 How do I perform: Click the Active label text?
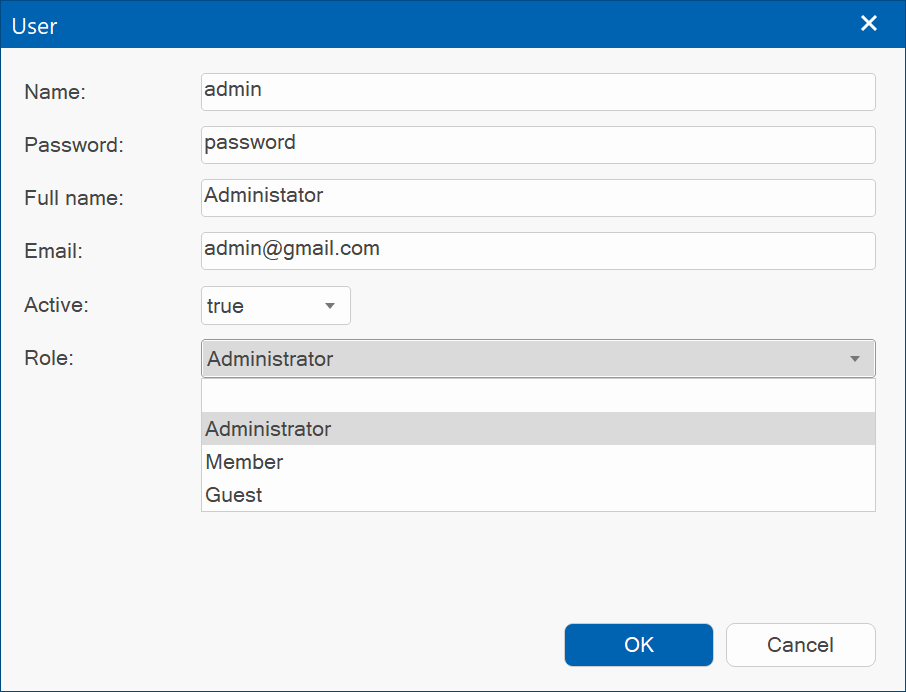(57, 305)
